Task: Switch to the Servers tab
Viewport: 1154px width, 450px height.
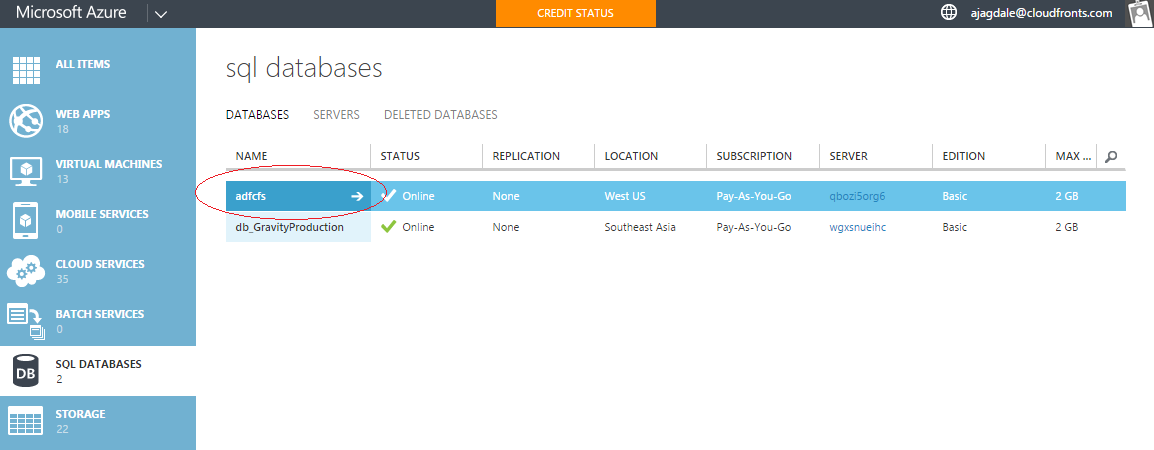Action: [336, 115]
